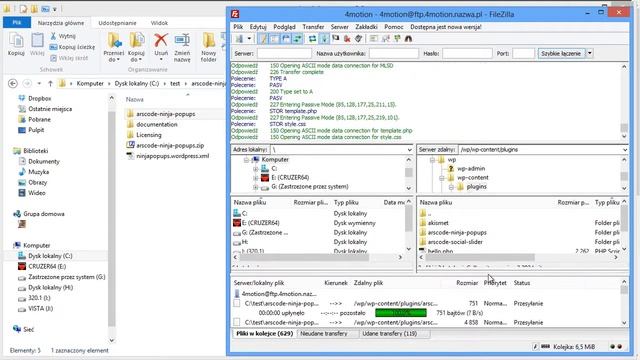Switch to Udane transfery tab
Viewport: 640px width, 360px height.
(x=389, y=333)
